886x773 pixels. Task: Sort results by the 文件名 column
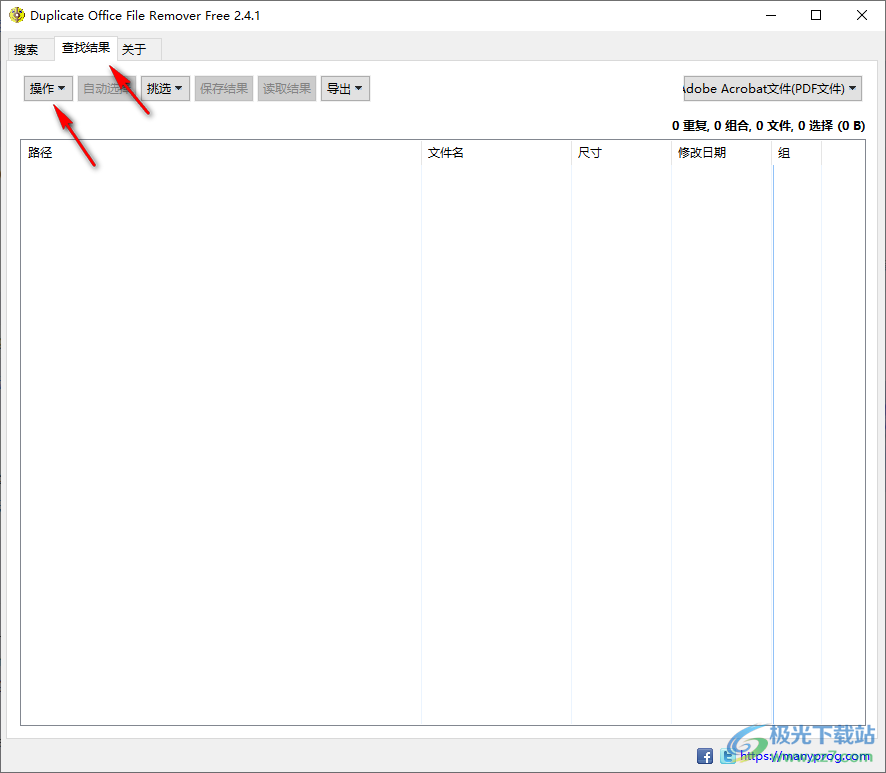coord(446,152)
